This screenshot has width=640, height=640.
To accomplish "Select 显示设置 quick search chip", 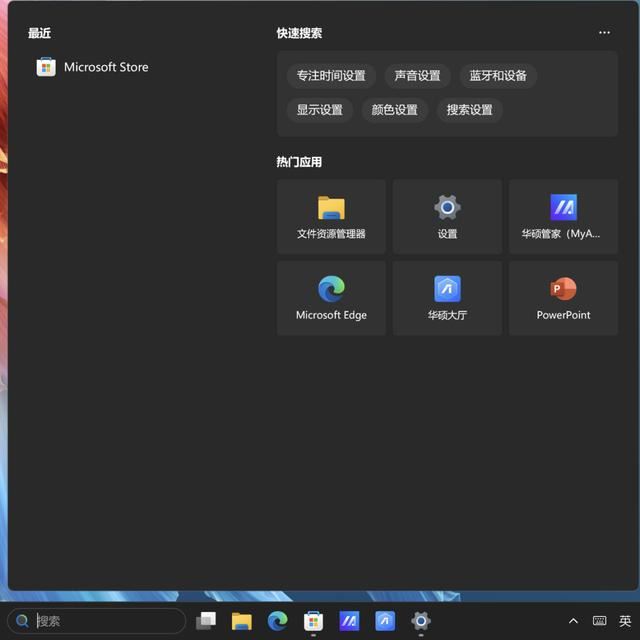I will [x=319, y=110].
